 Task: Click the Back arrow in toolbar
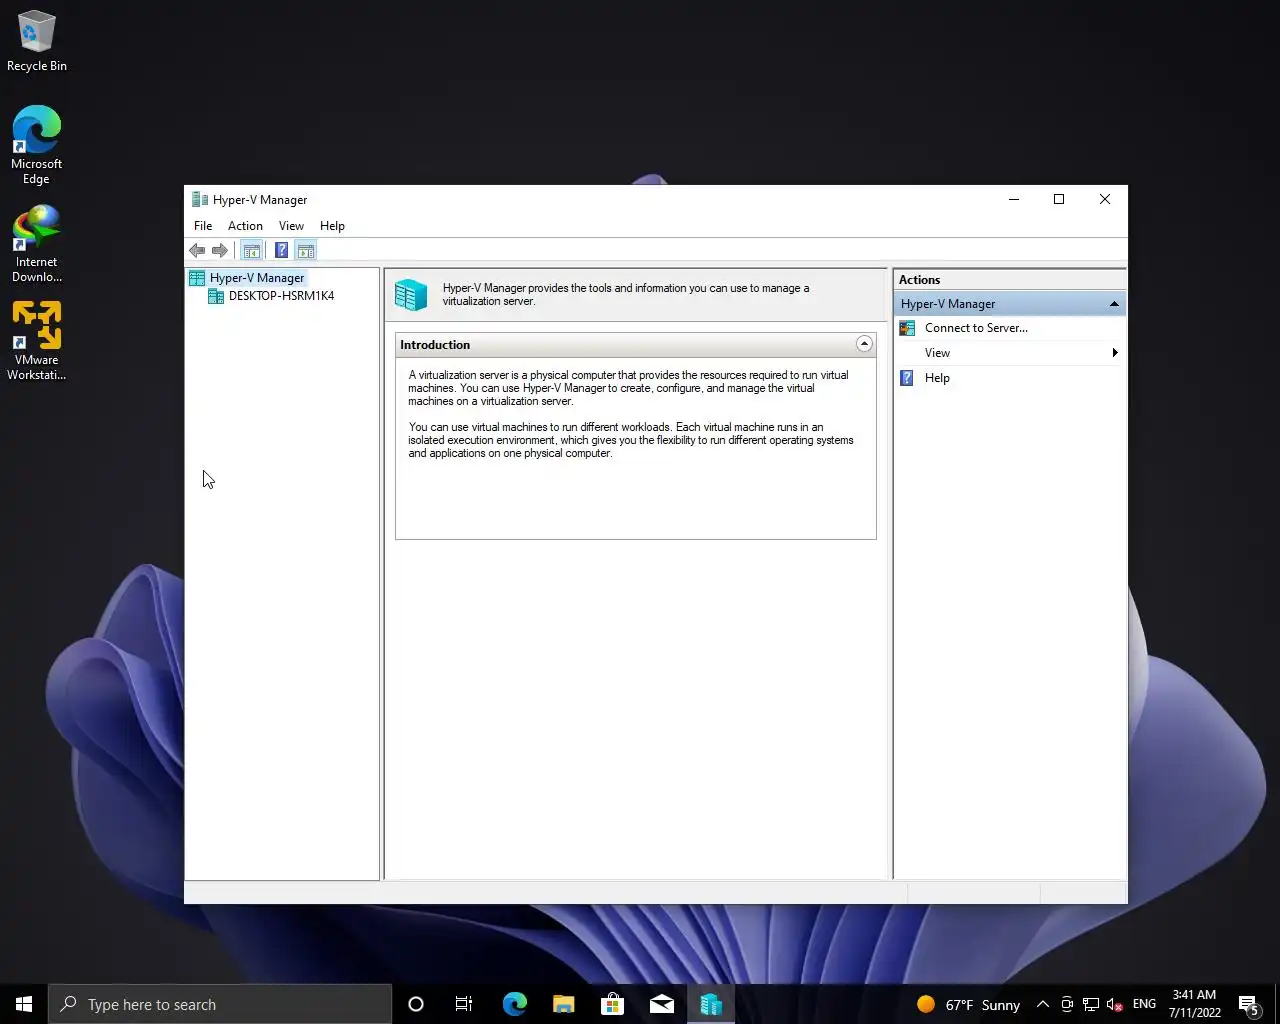pyautogui.click(x=197, y=250)
